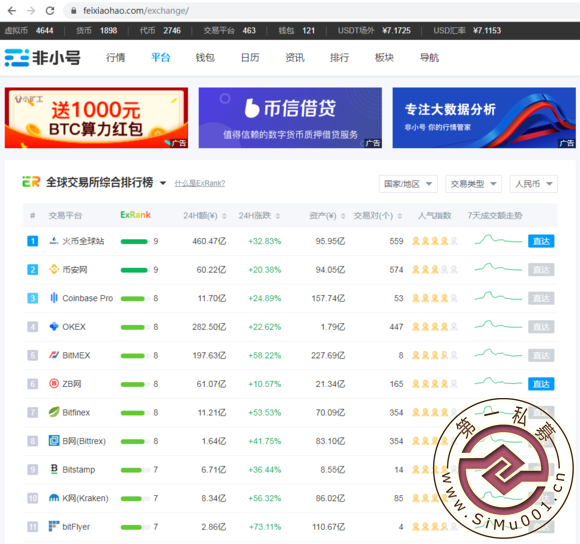
Task: Click rank badge number 3
Action: tap(33, 298)
